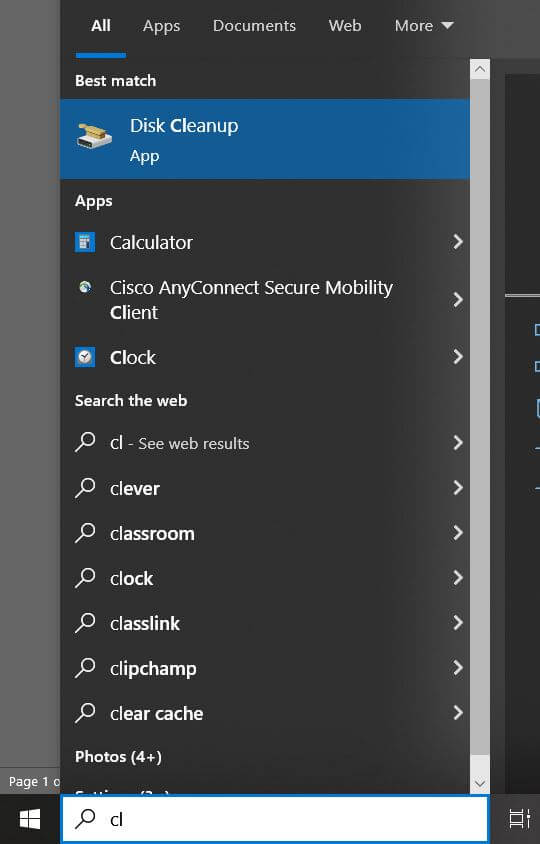Switch to the Web search tab

pyautogui.click(x=345, y=26)
